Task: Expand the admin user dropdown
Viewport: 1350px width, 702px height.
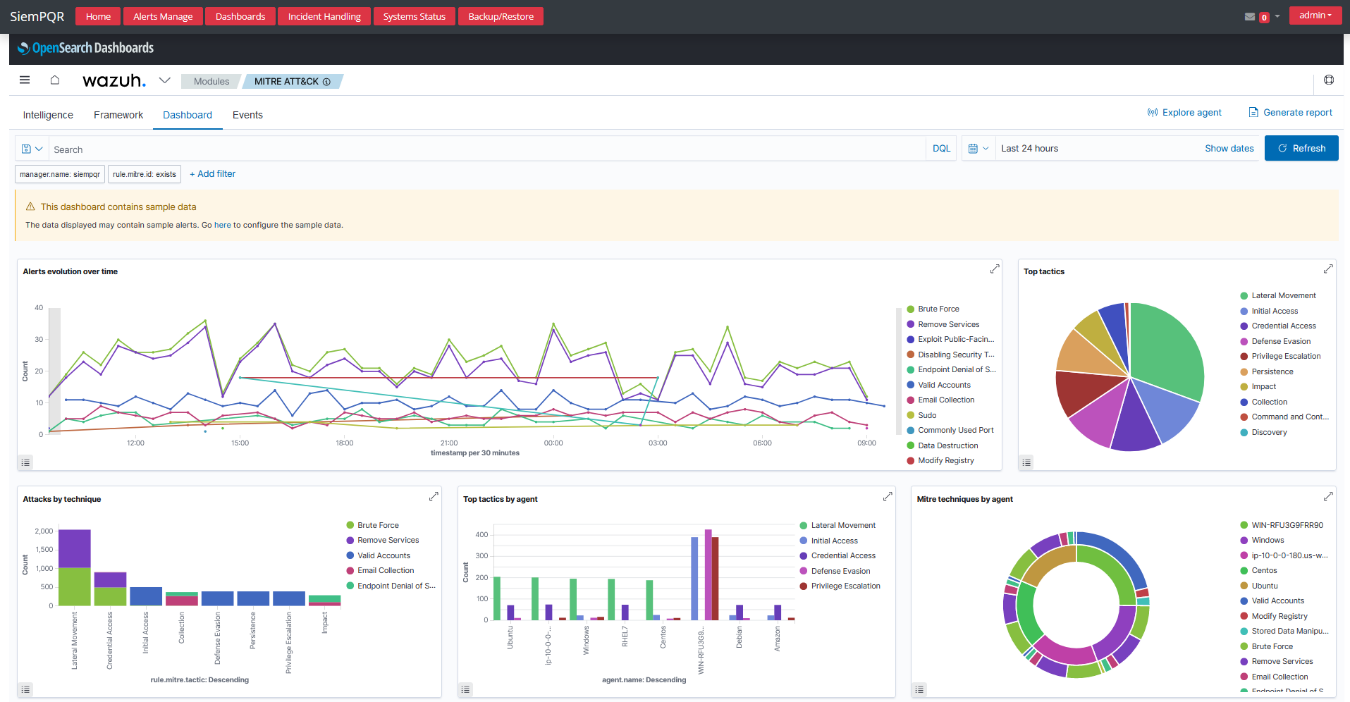Action: [1315, 15]
